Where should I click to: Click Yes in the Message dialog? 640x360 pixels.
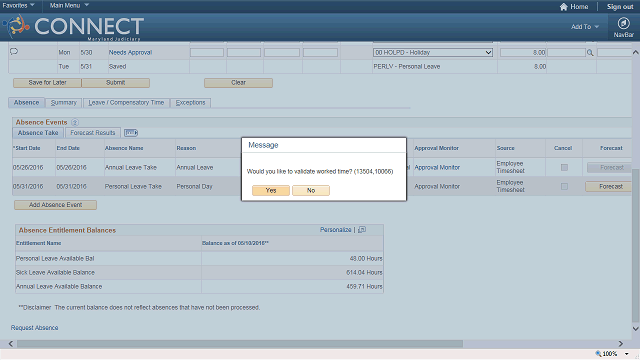[x=271, y=190]
